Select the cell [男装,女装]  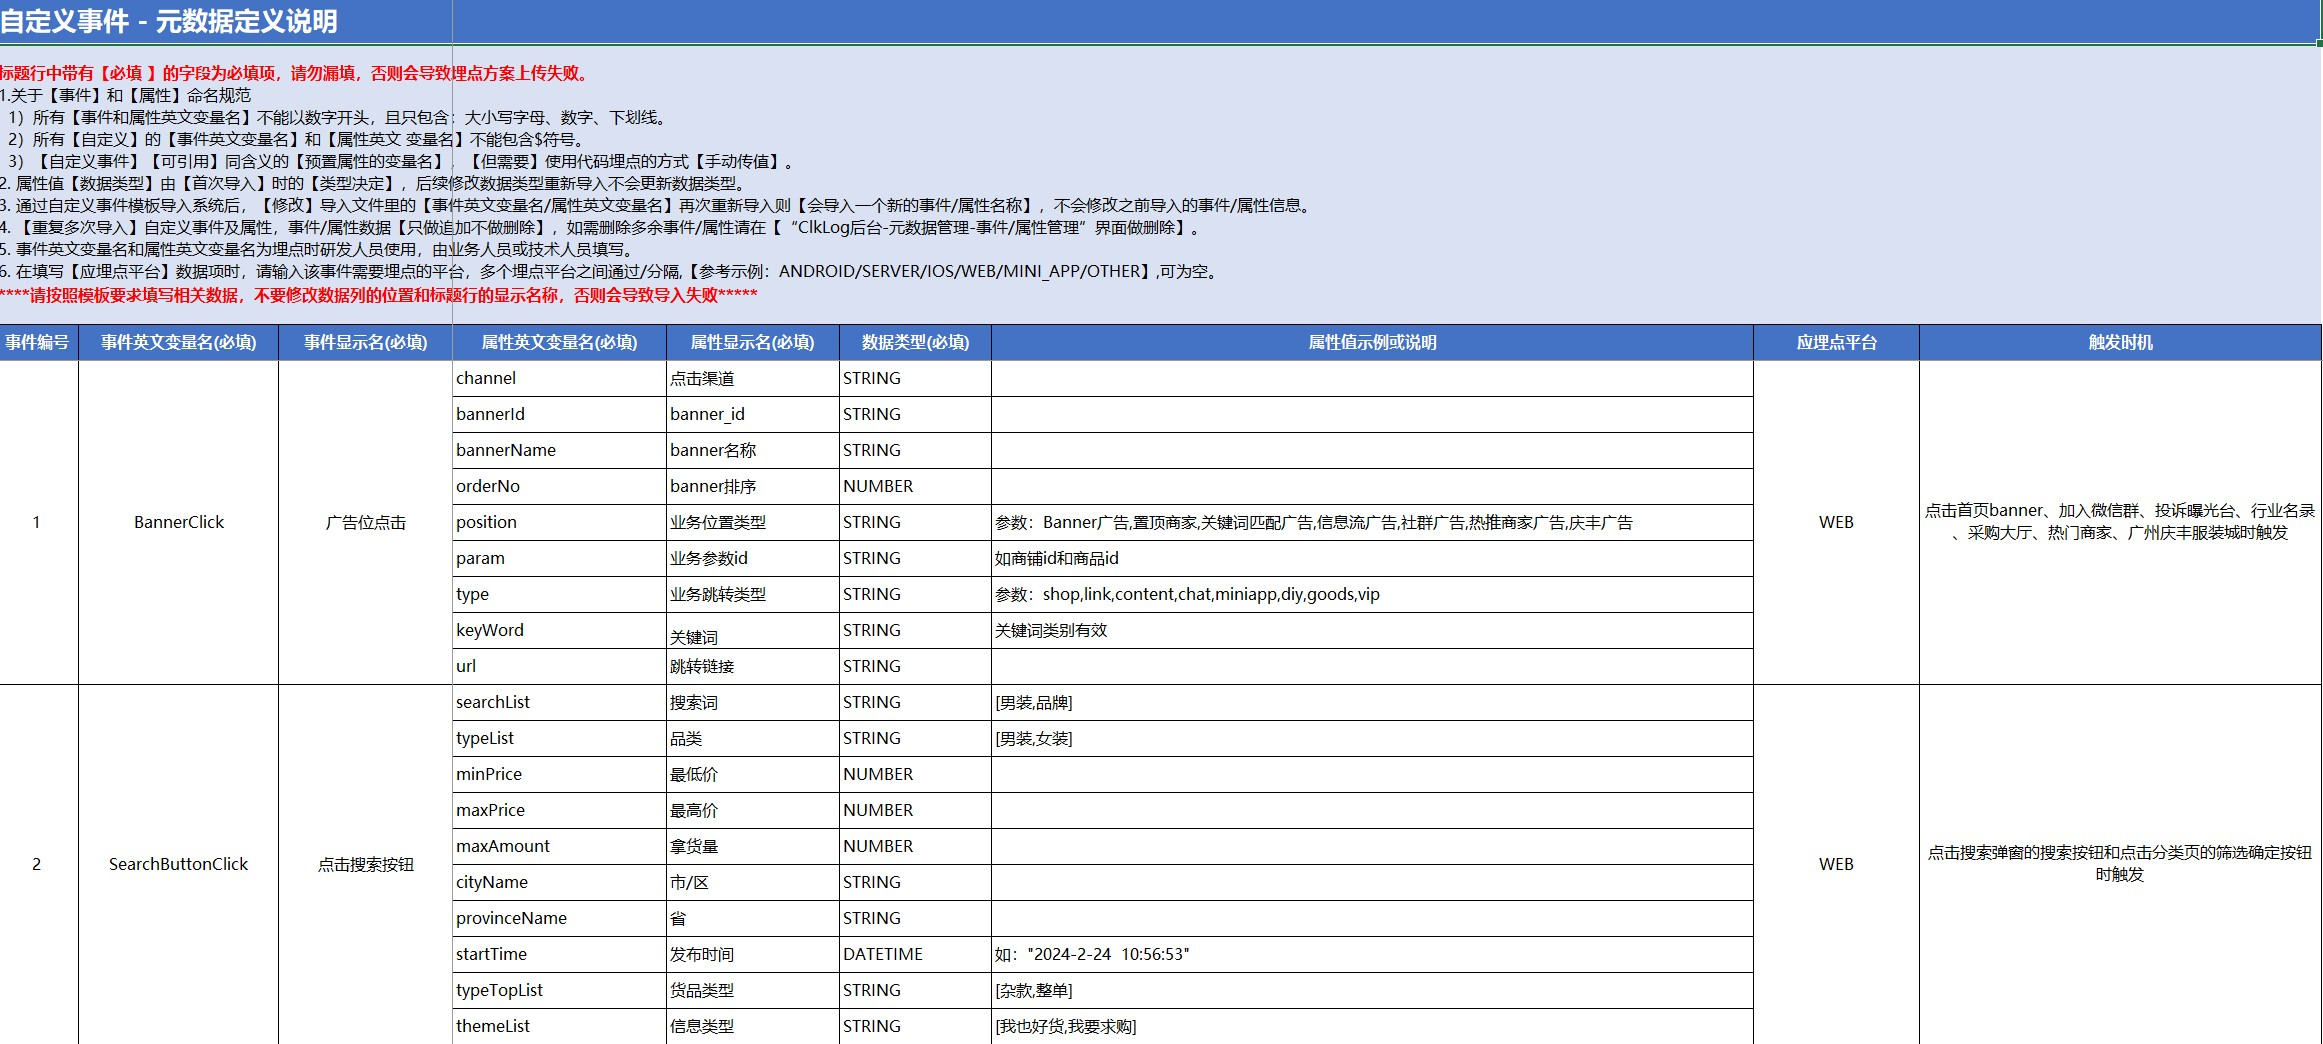(x=1372, y=738)
